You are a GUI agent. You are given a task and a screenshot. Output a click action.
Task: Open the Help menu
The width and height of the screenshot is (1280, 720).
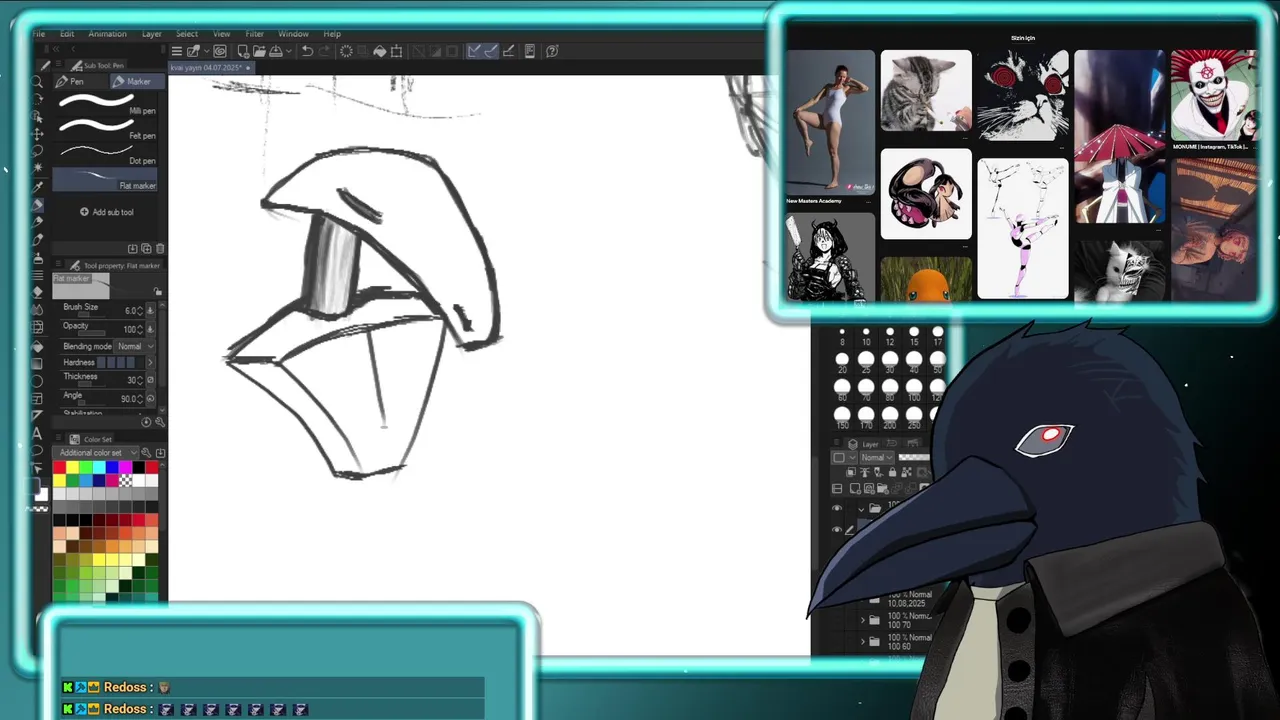click(x=332, y=34)
